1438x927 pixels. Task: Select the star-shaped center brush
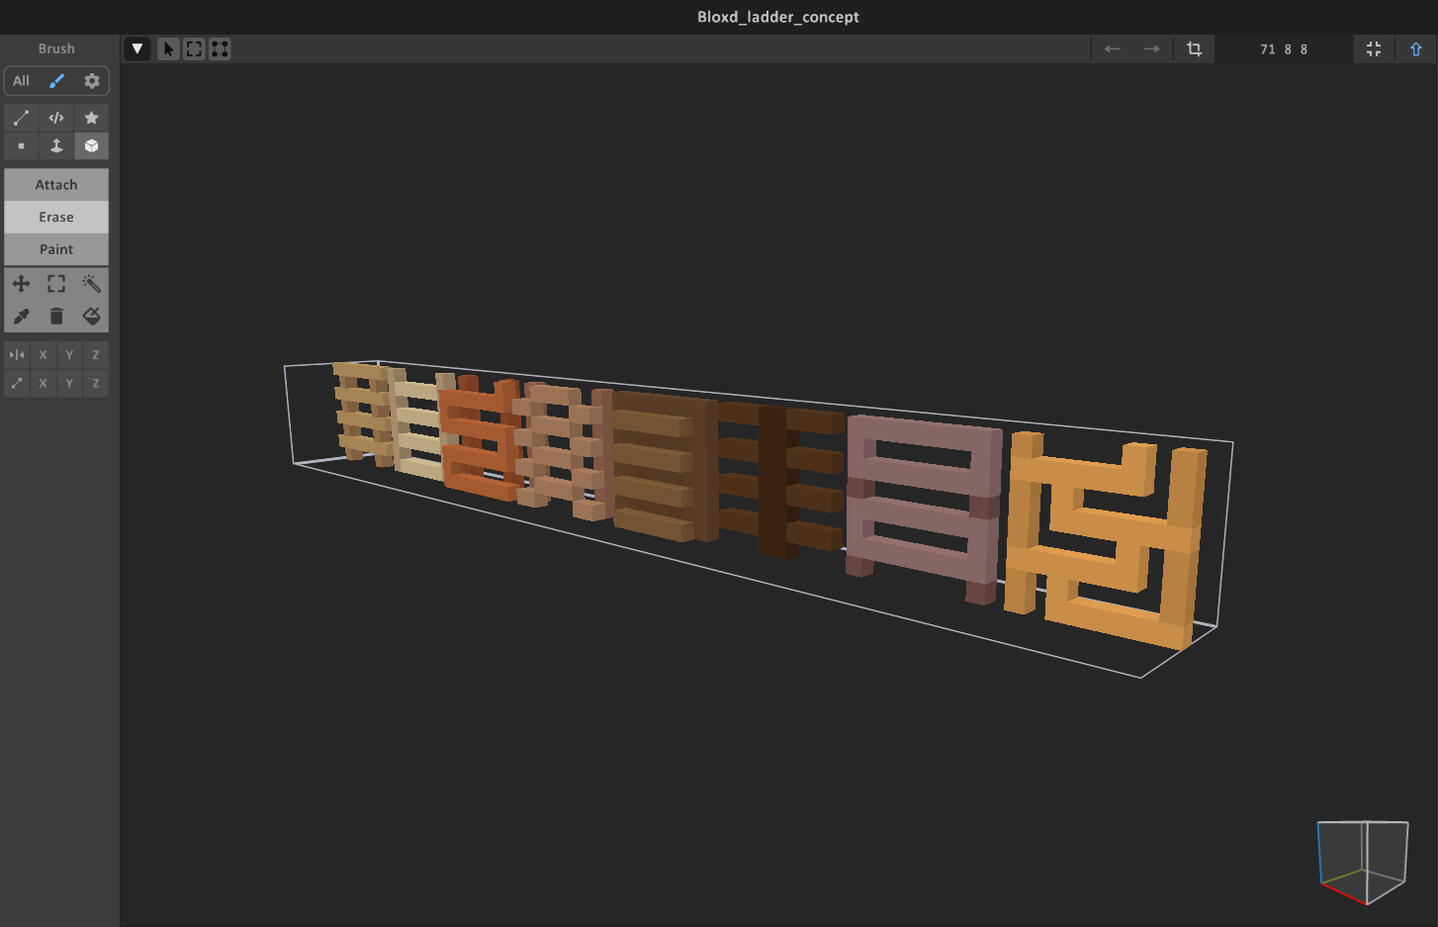[x=91, y=118]
